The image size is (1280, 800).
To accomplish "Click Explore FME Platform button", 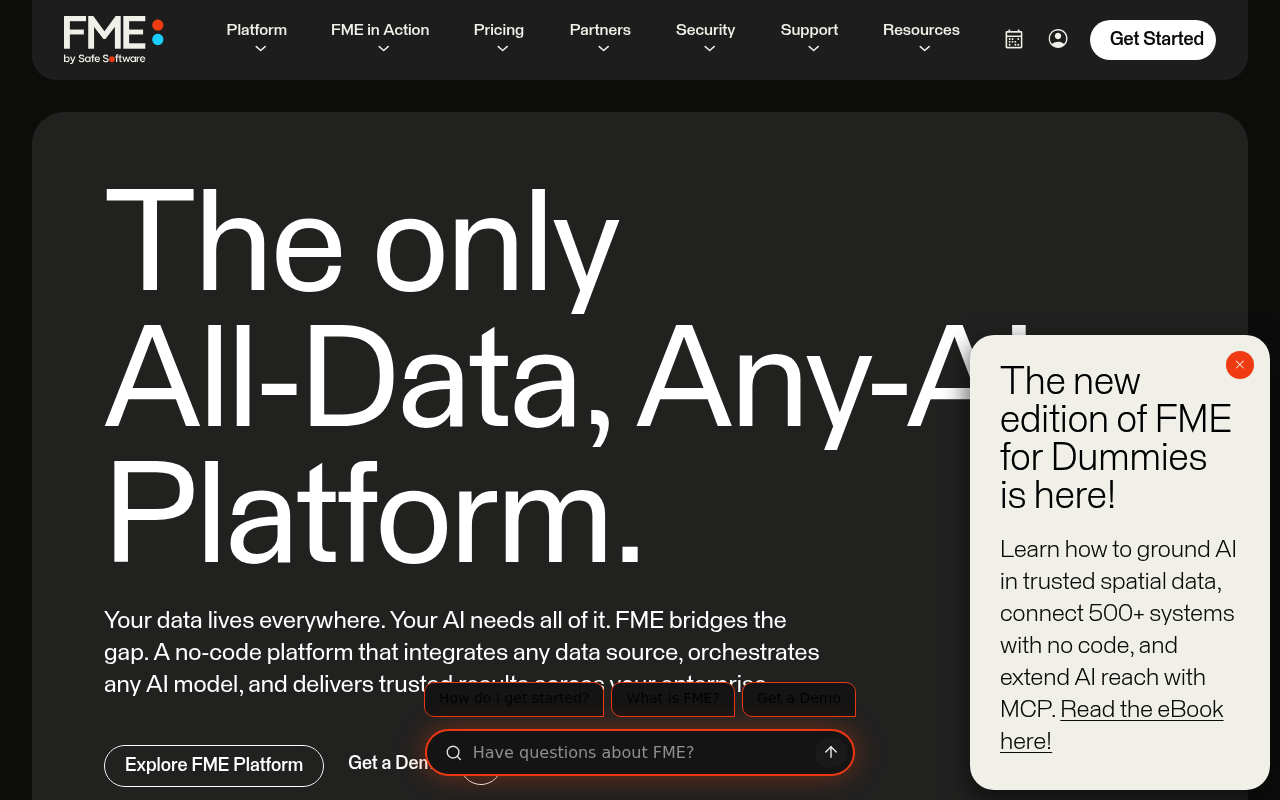I will click(214, 766).
